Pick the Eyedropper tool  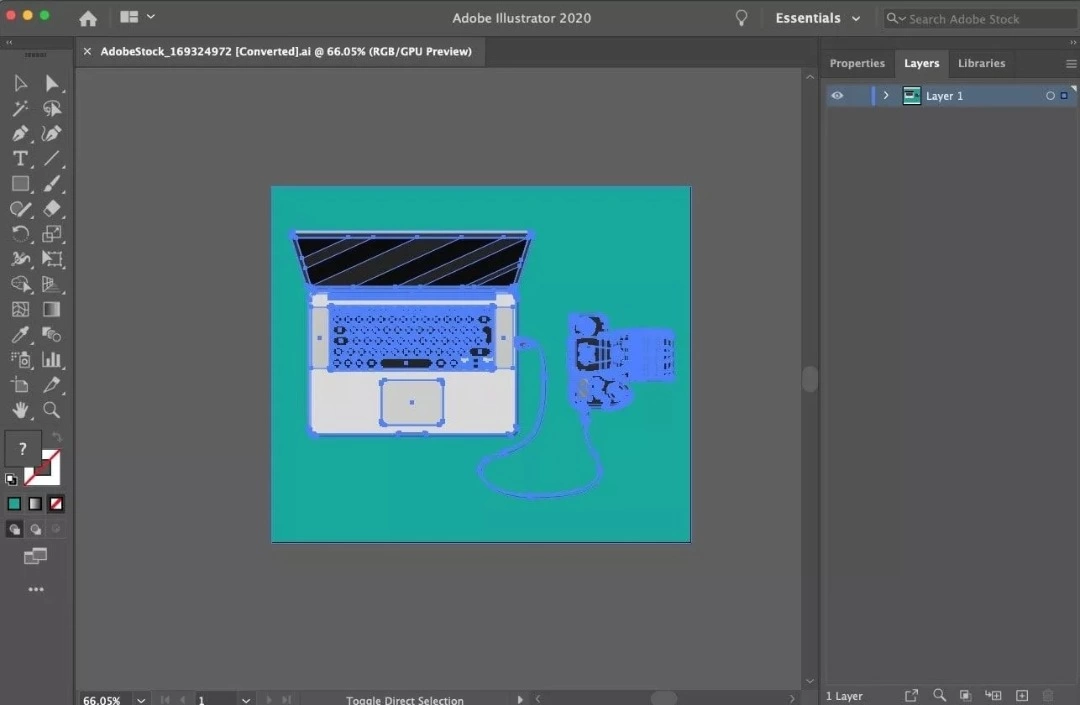pos(20,335)
